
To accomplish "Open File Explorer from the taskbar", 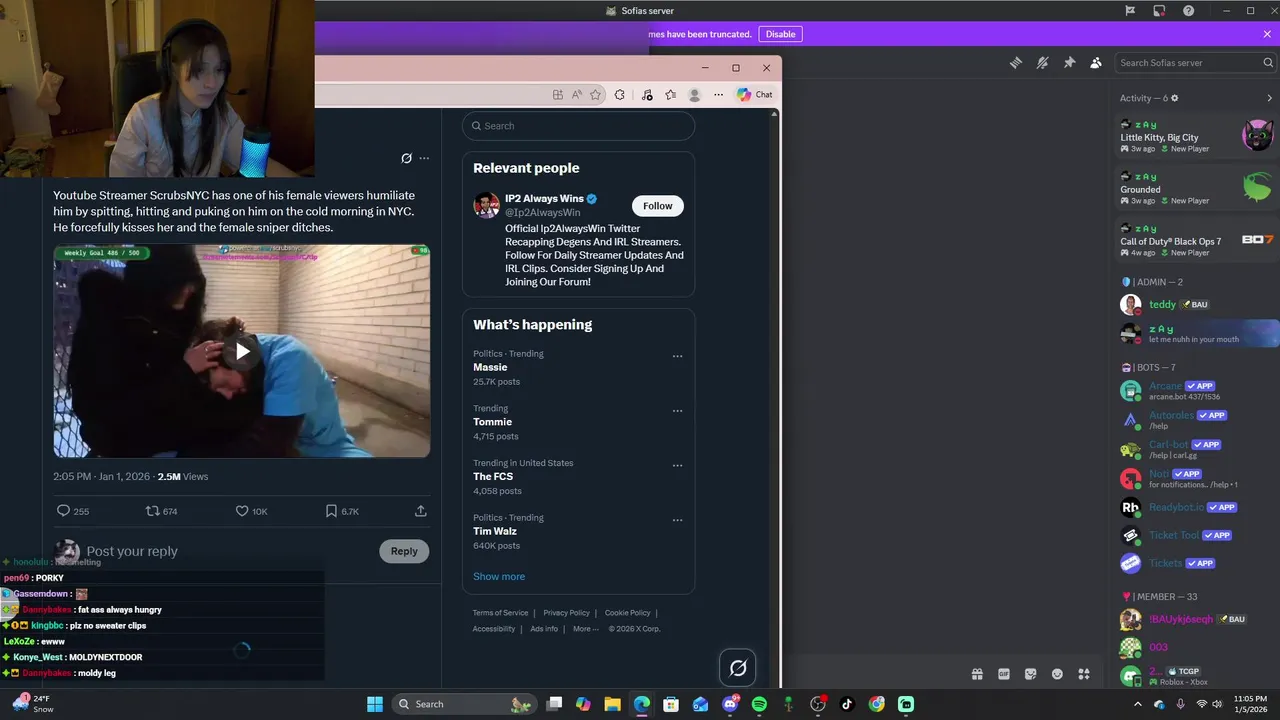I will pyautogui.click(x=612, y=704).
